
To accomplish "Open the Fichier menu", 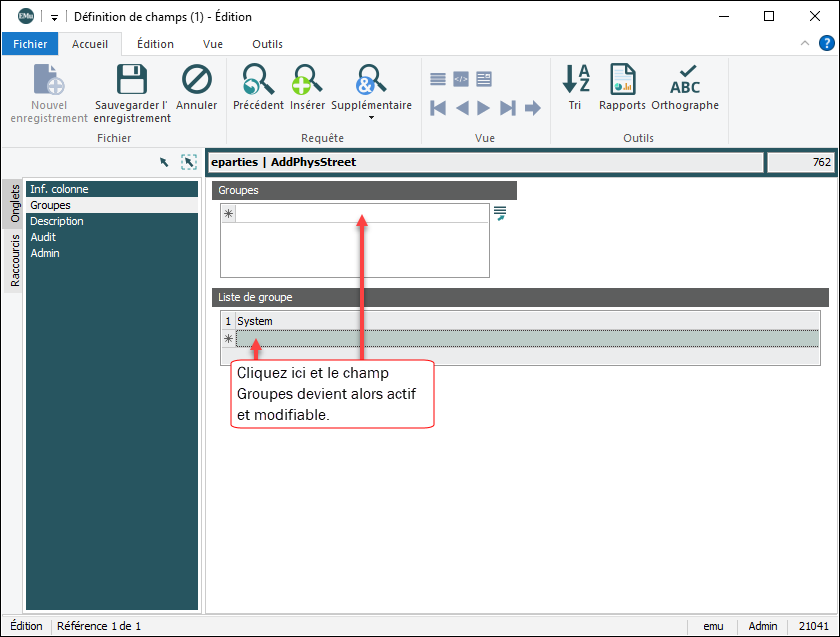I will (30, 44).
